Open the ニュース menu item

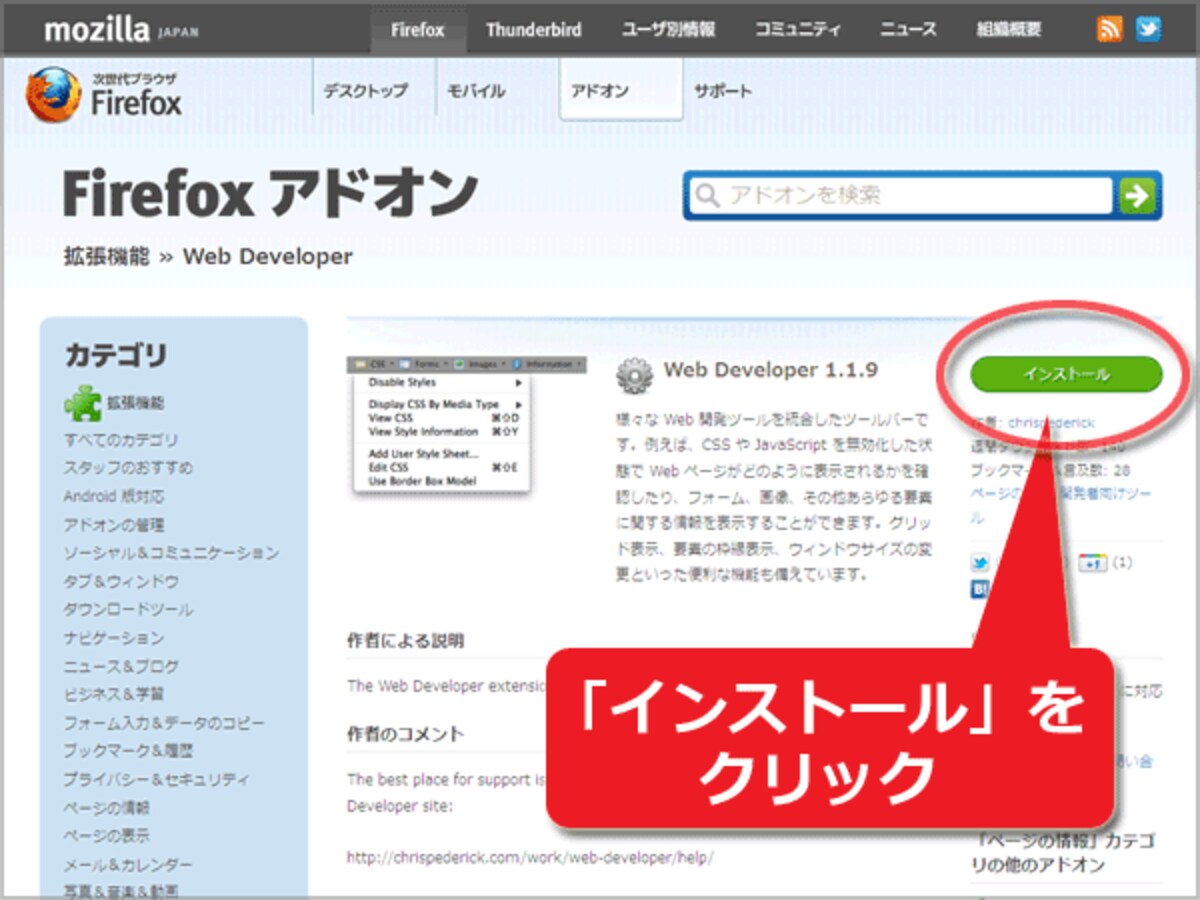coord(908,30)
